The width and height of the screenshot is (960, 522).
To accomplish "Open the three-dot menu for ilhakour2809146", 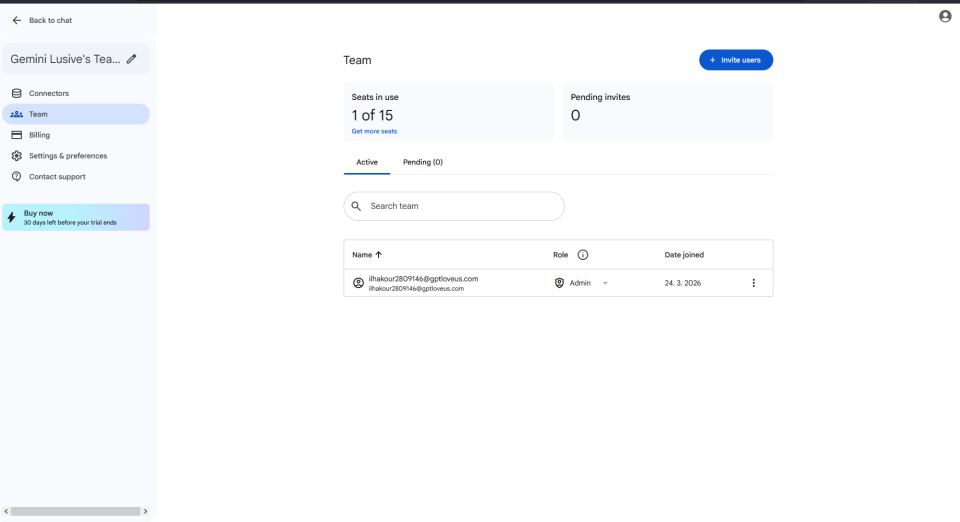I will pos(754,283).
